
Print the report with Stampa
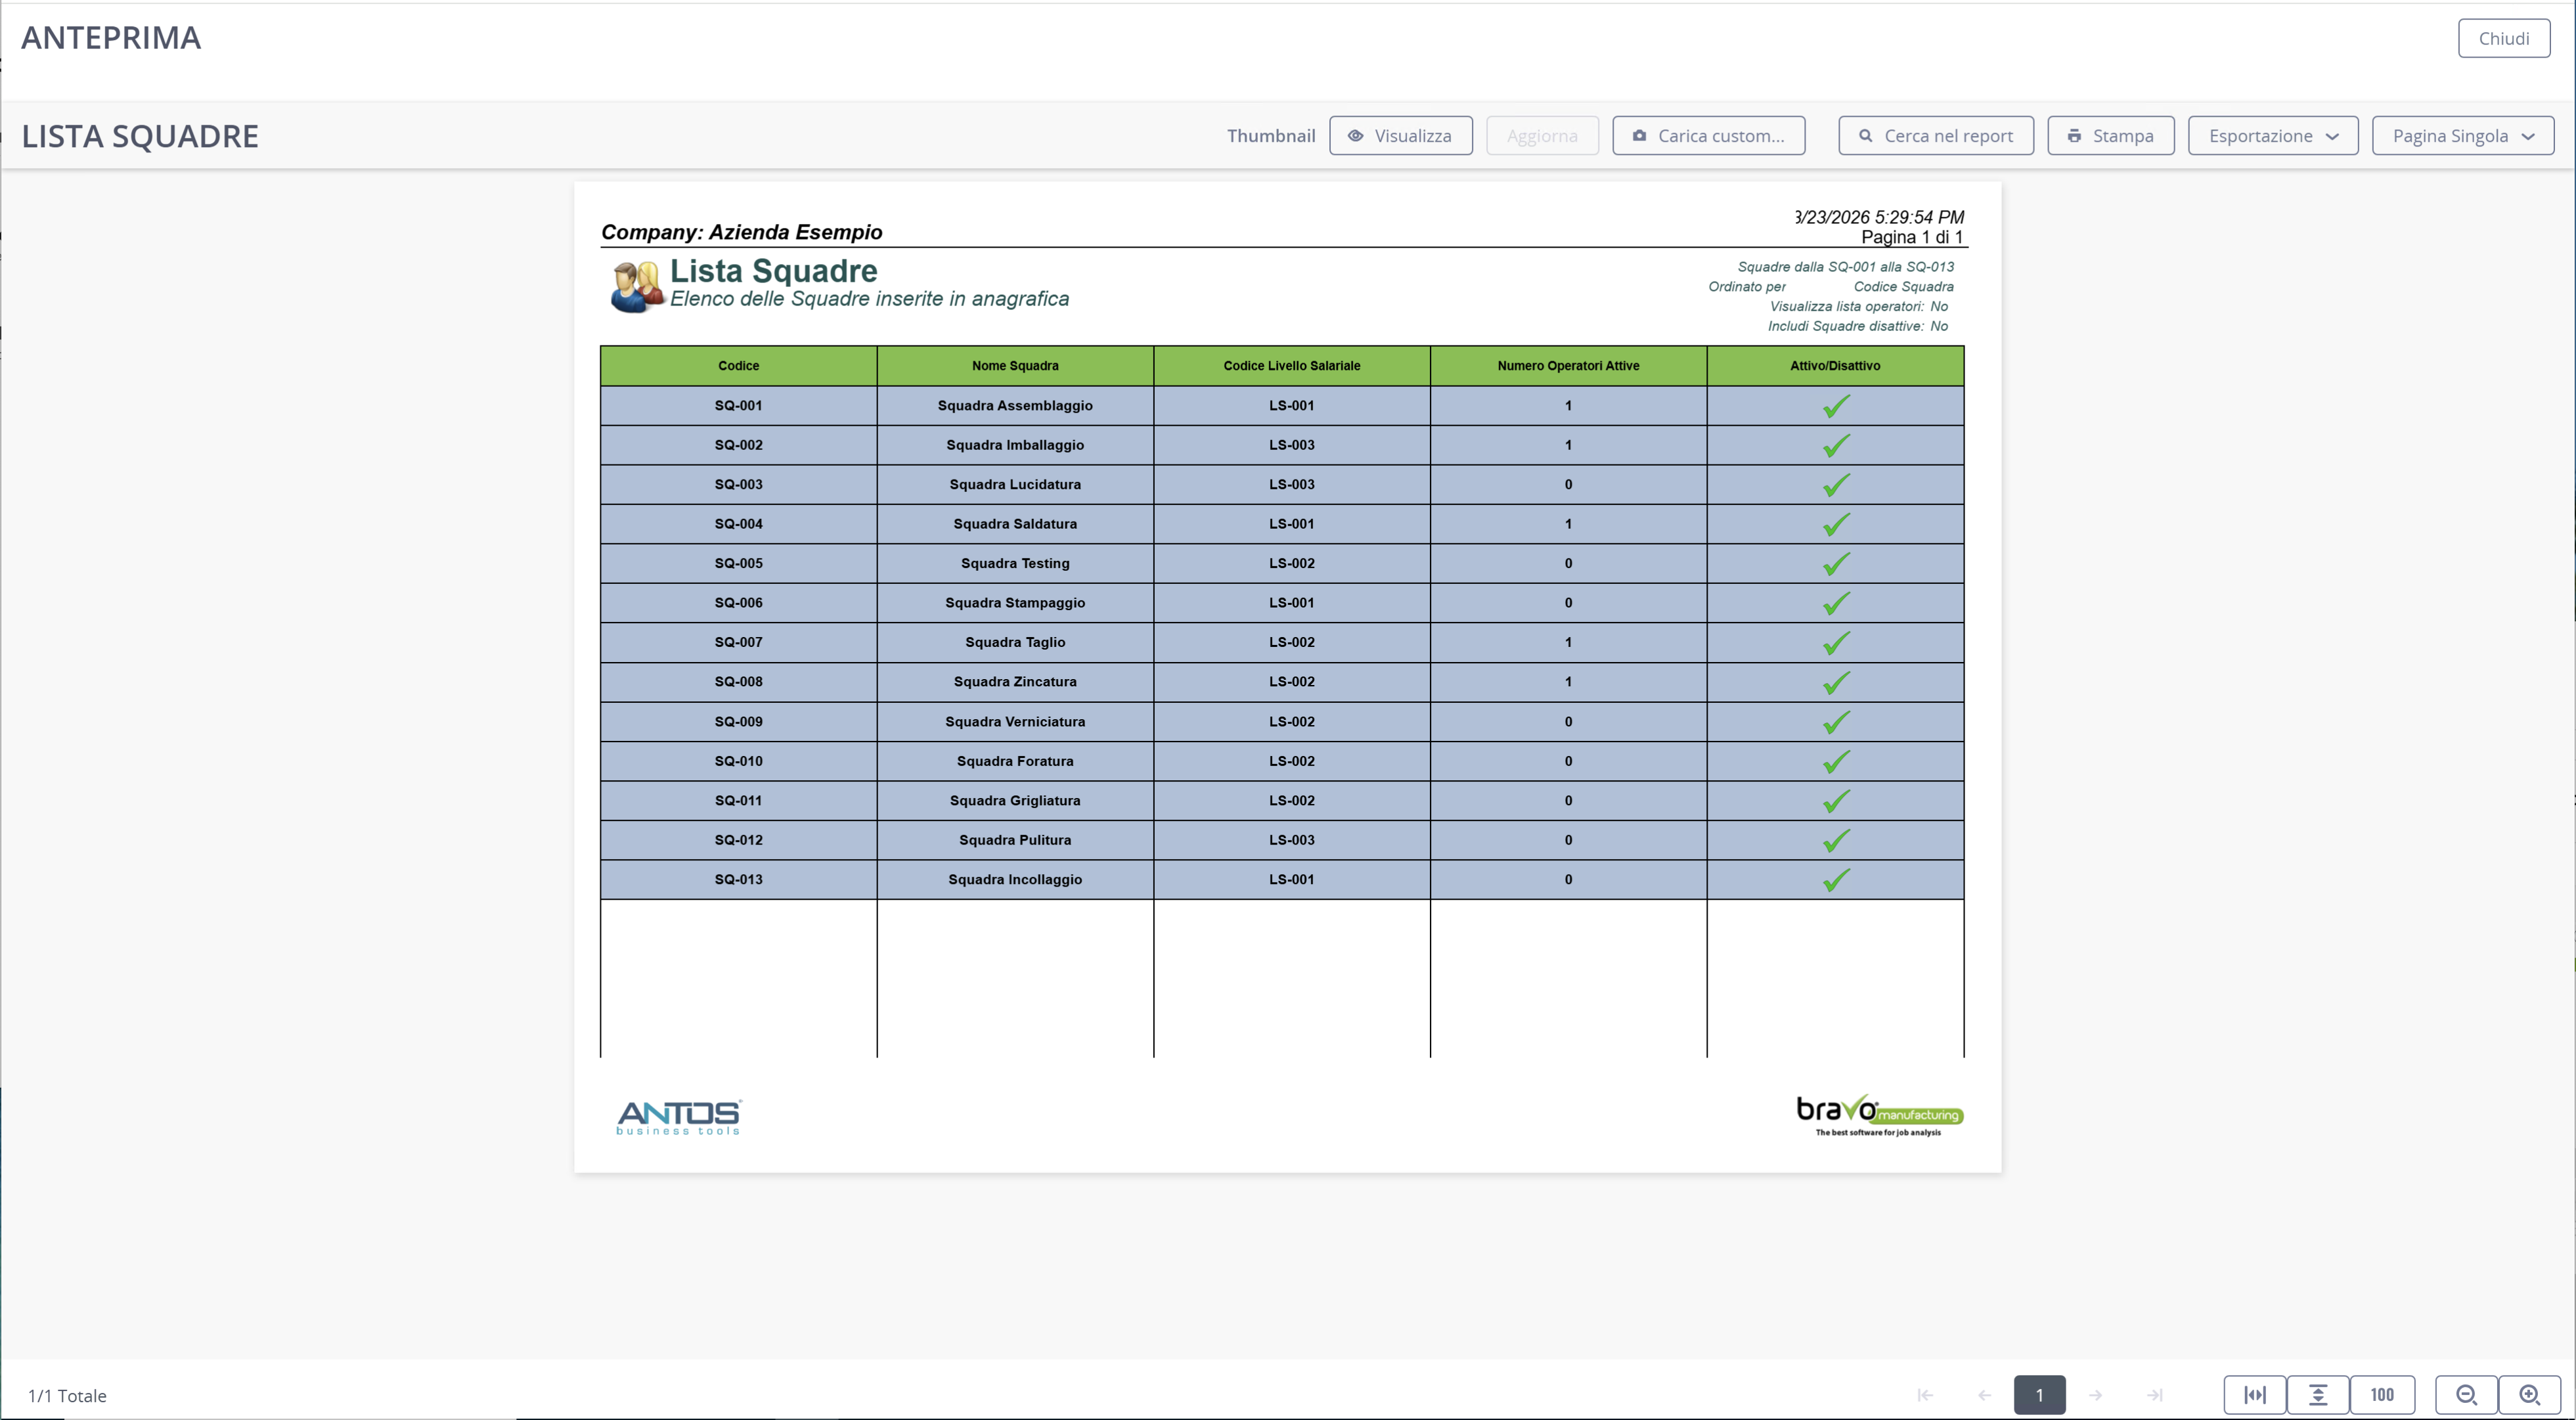coord(2111,136)
